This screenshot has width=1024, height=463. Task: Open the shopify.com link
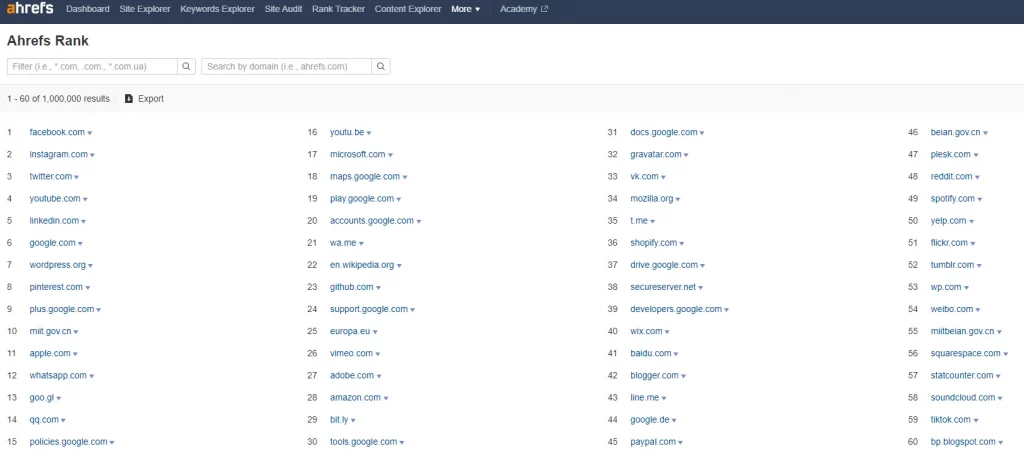coord(654,243)
